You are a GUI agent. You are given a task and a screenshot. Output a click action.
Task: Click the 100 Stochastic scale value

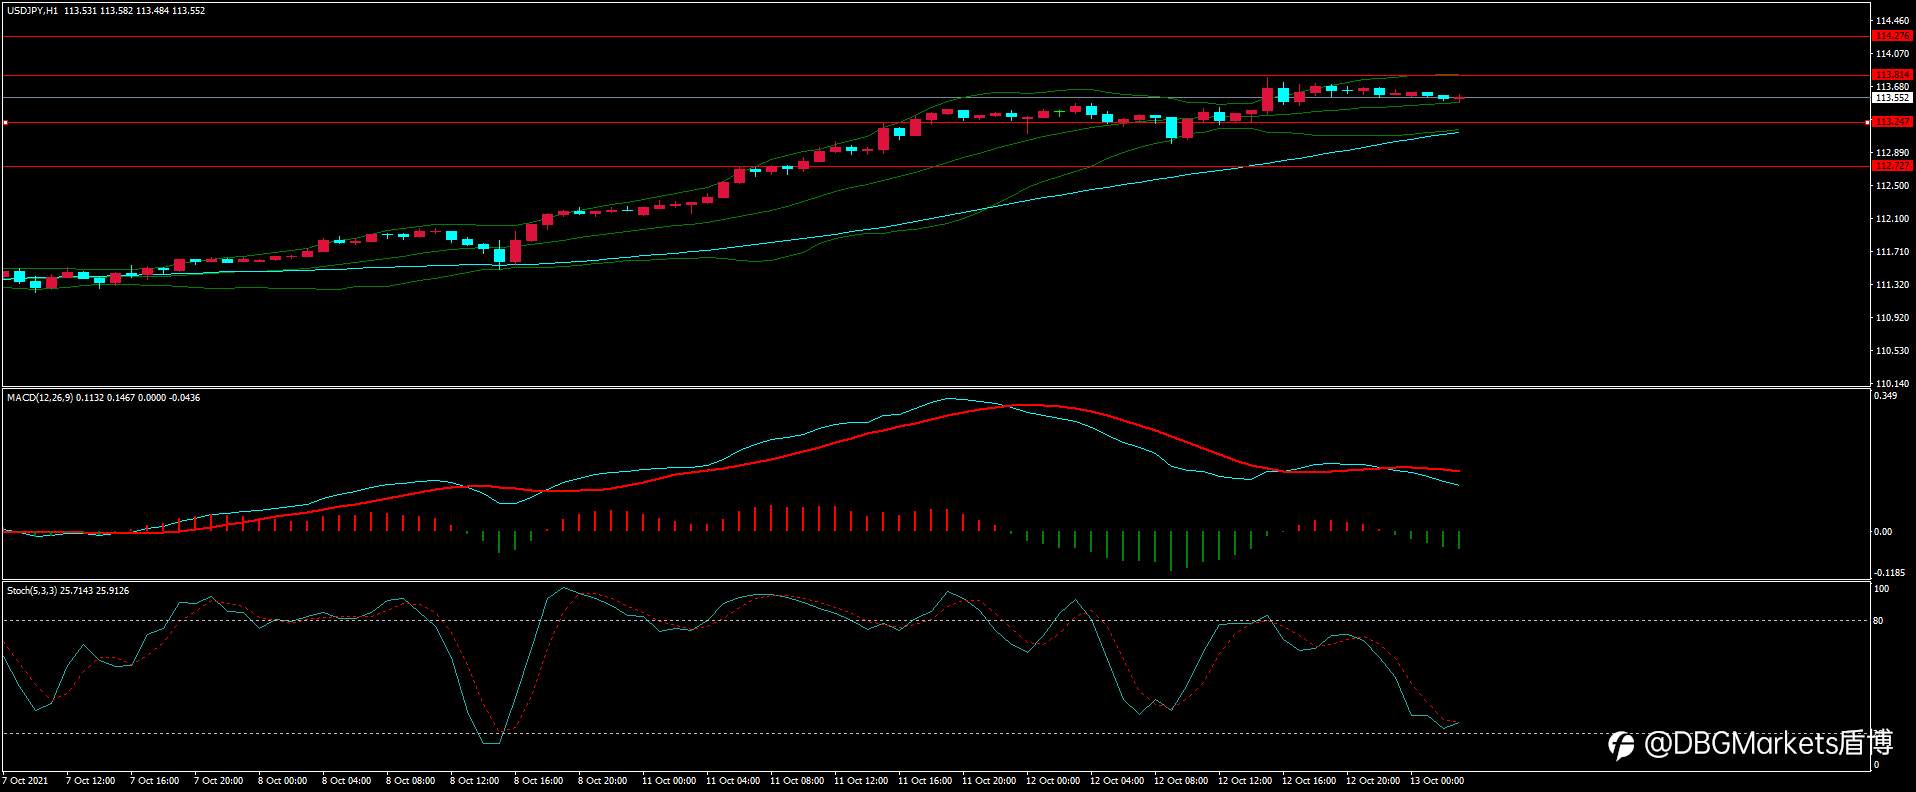pyautogui.click(x=1881, y=590)
